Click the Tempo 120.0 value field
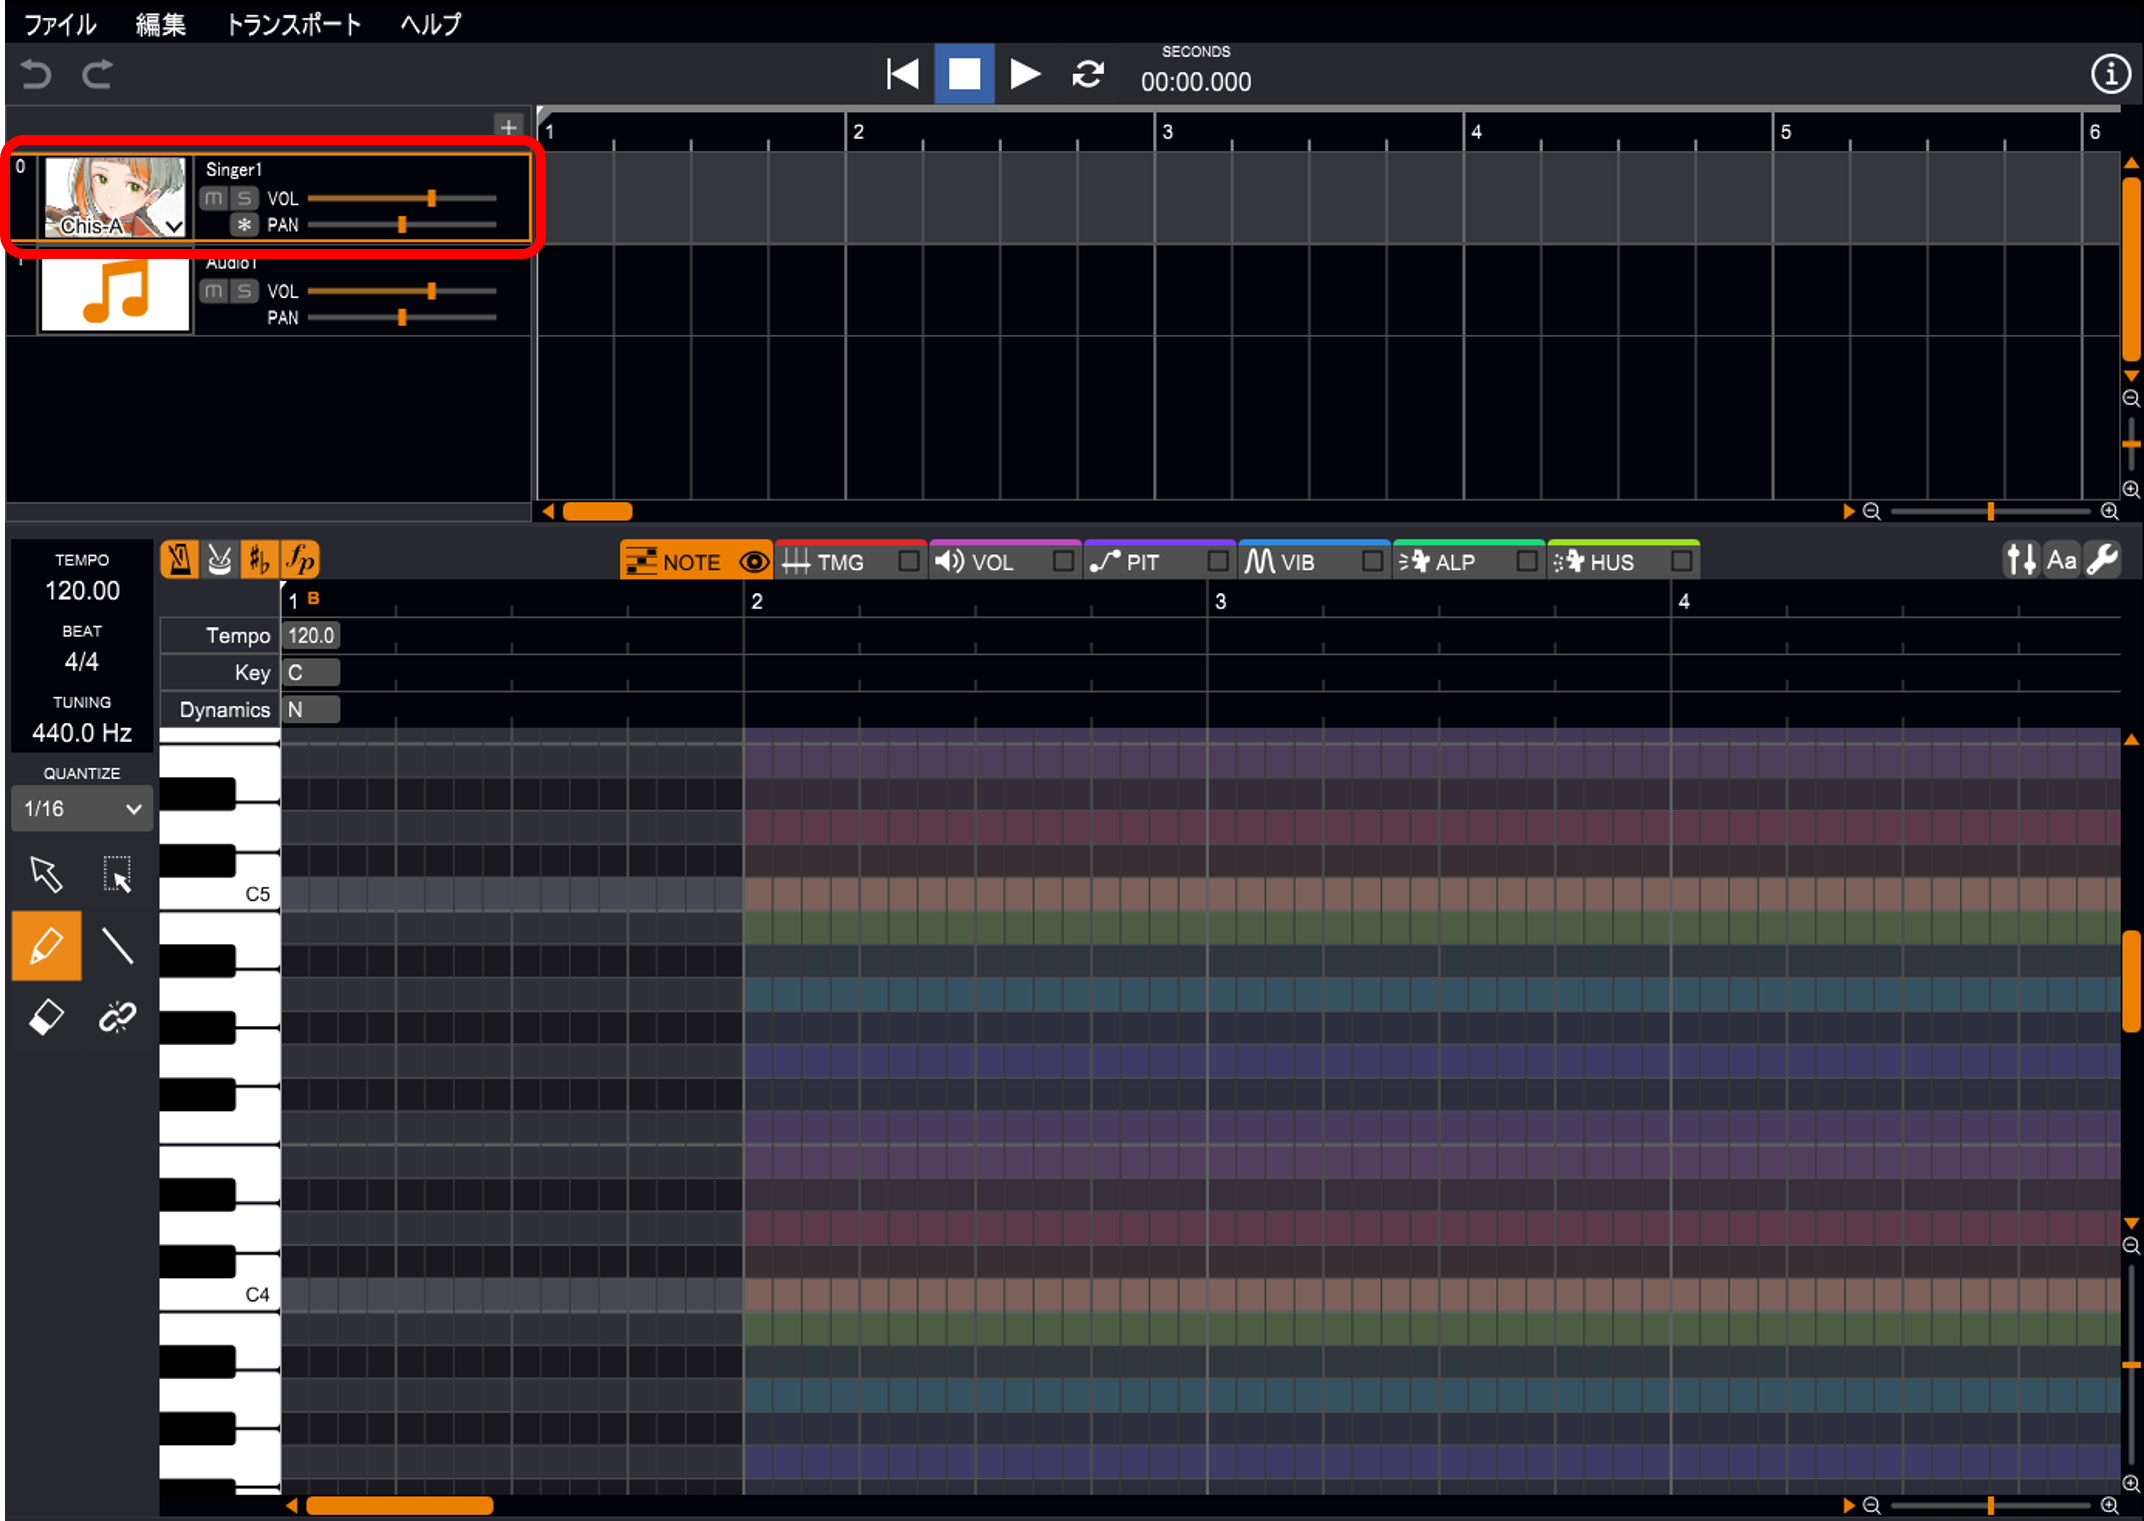This screenshot has width=2144, height=1521. 311,636
